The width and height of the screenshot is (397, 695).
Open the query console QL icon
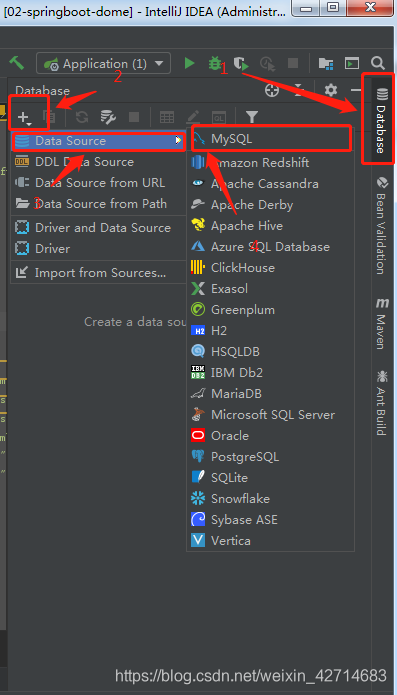(x=218, y=117)
